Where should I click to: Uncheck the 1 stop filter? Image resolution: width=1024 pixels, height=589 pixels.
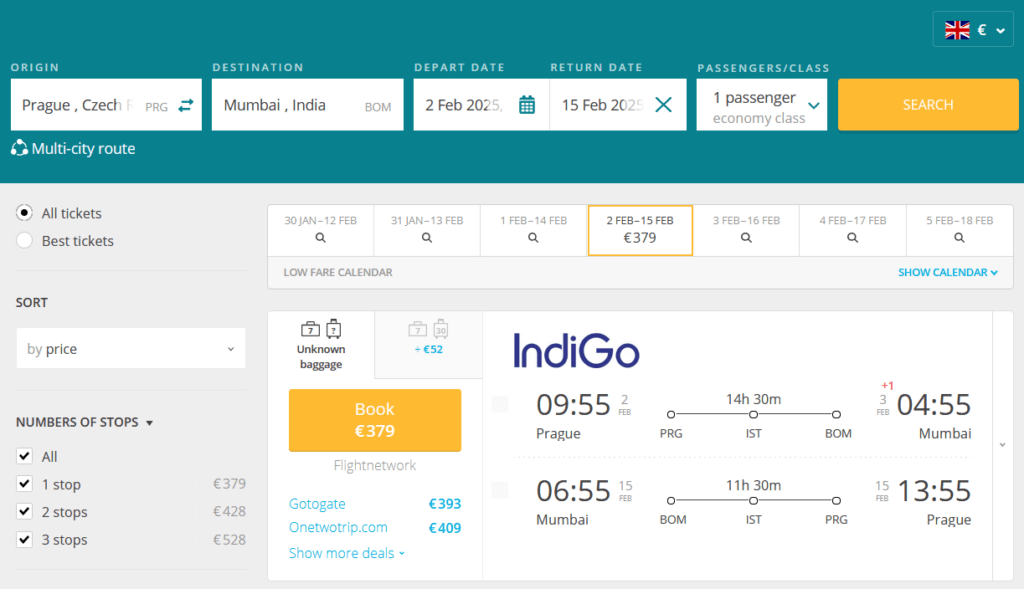(x=25, y=484)
